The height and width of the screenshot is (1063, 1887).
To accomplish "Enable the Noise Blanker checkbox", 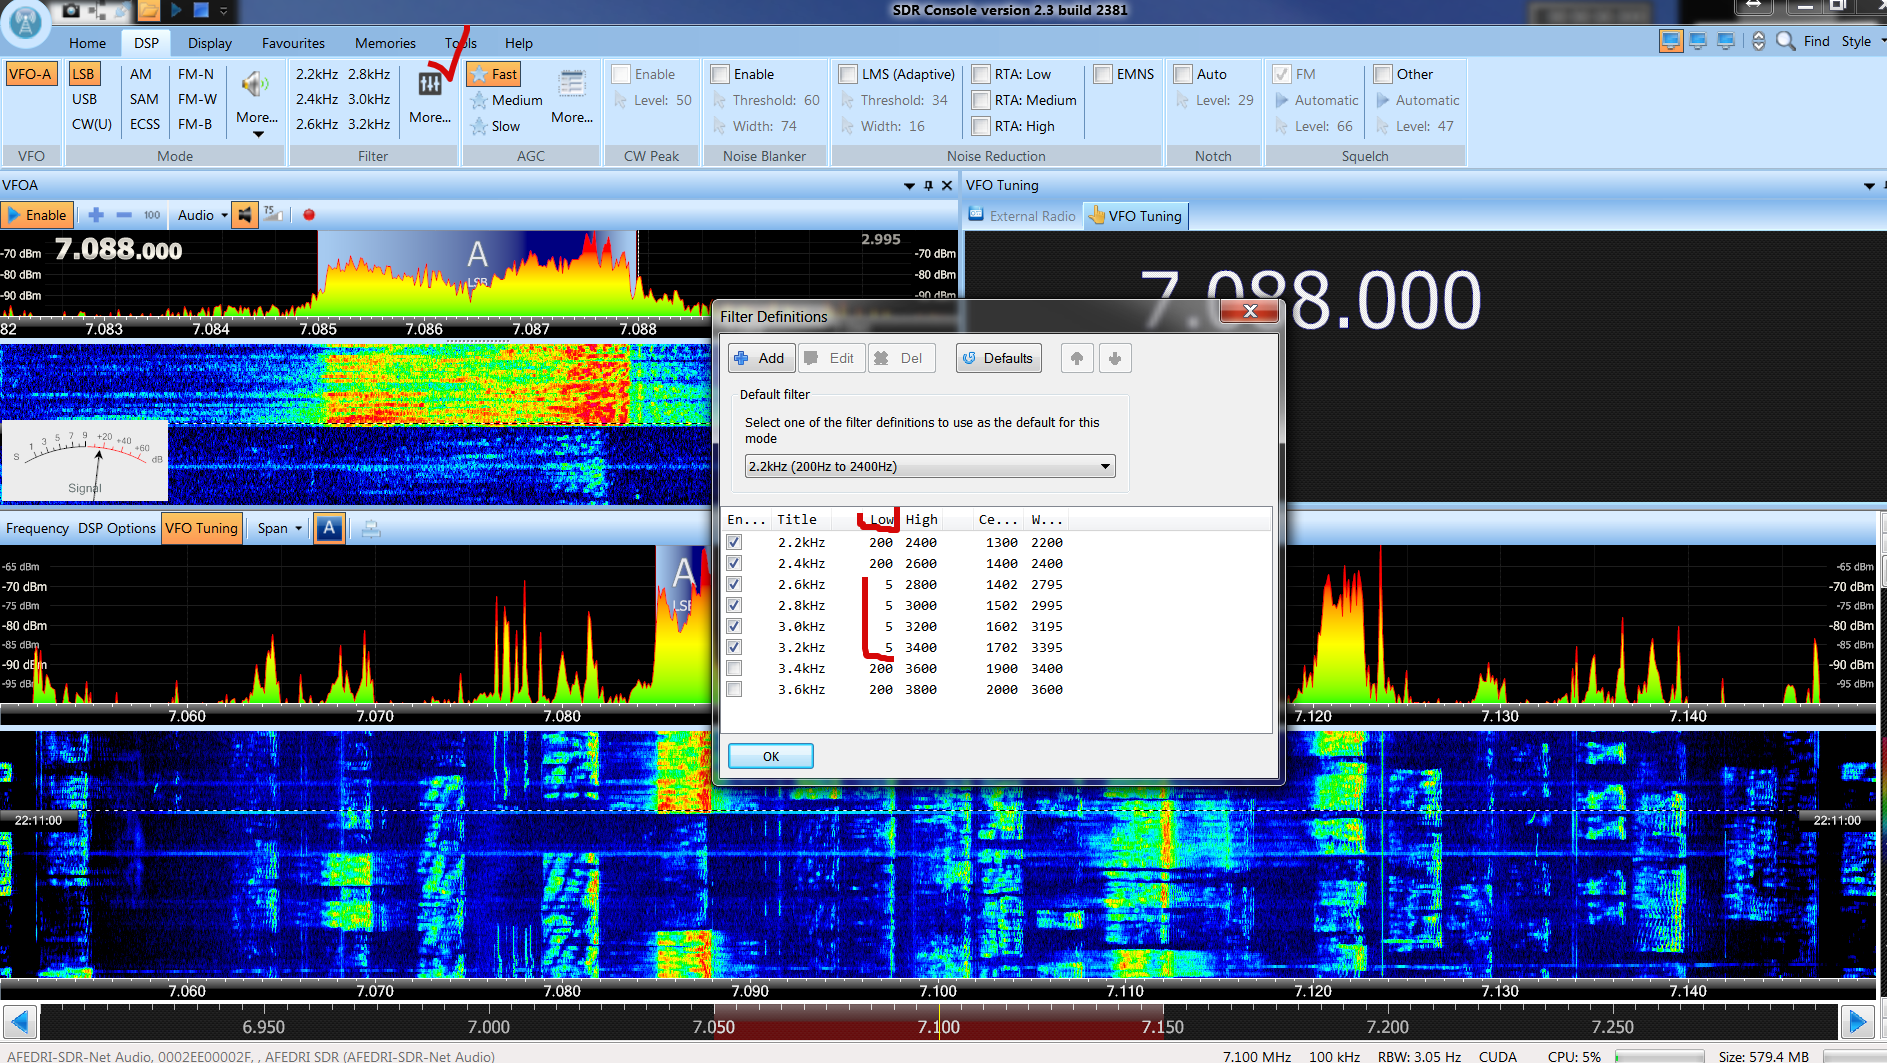I will (720, 74).
